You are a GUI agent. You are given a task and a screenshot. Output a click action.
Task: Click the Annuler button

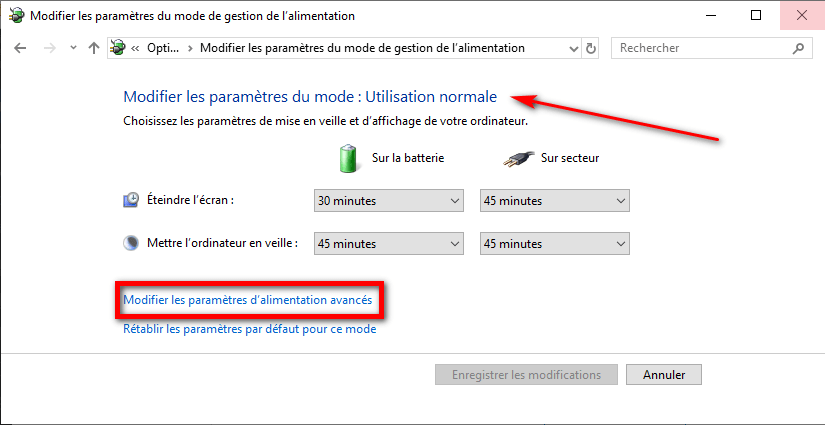663,375
